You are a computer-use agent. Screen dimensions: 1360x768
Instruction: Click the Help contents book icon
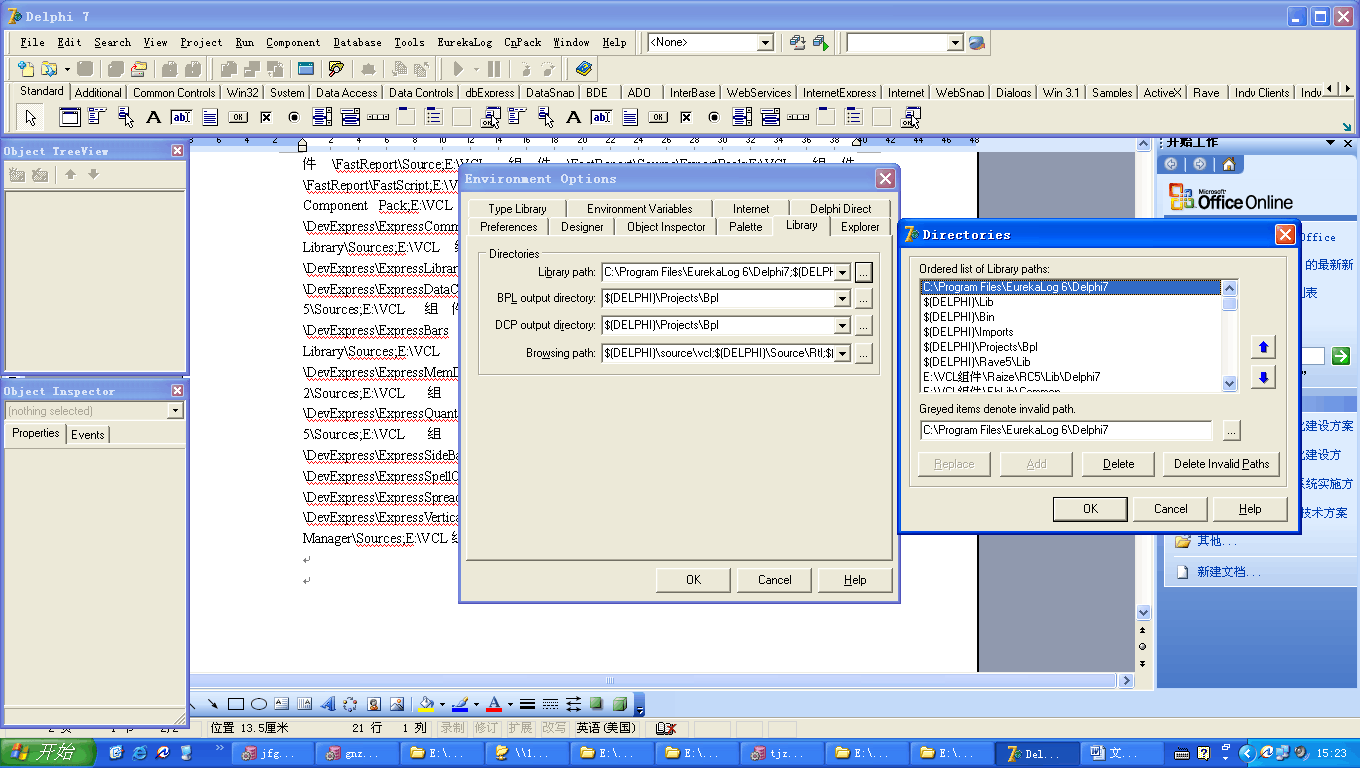[584, 69]
